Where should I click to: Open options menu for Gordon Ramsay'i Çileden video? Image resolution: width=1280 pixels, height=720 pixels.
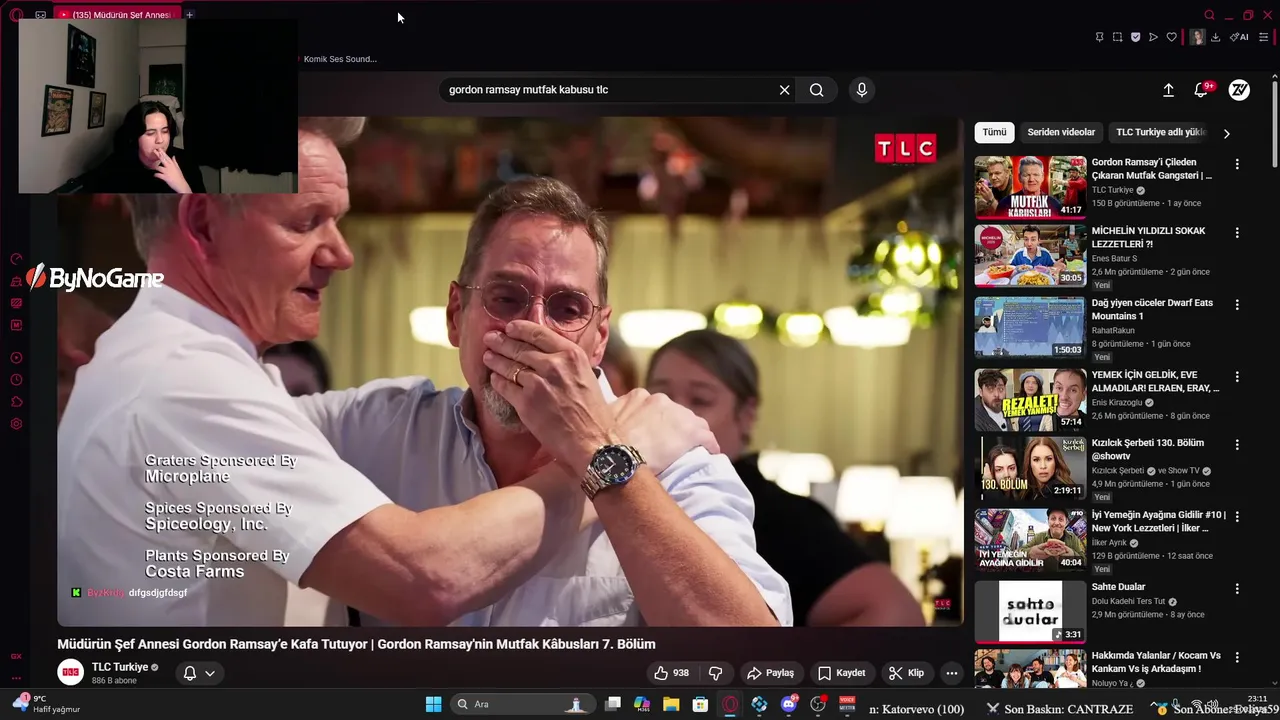1237,164
